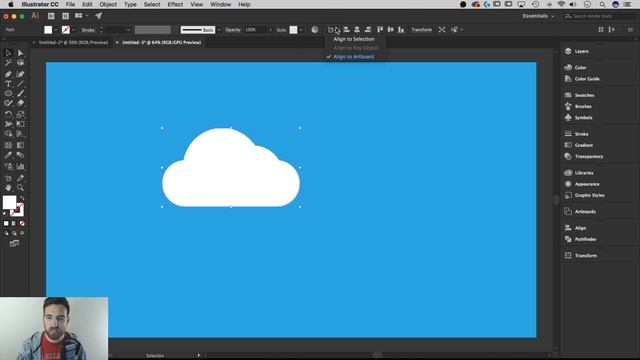Image resolution: width=640 pixels, height=360 pixels.
Task: Select the Eraser tool
Action: point(20,103)
